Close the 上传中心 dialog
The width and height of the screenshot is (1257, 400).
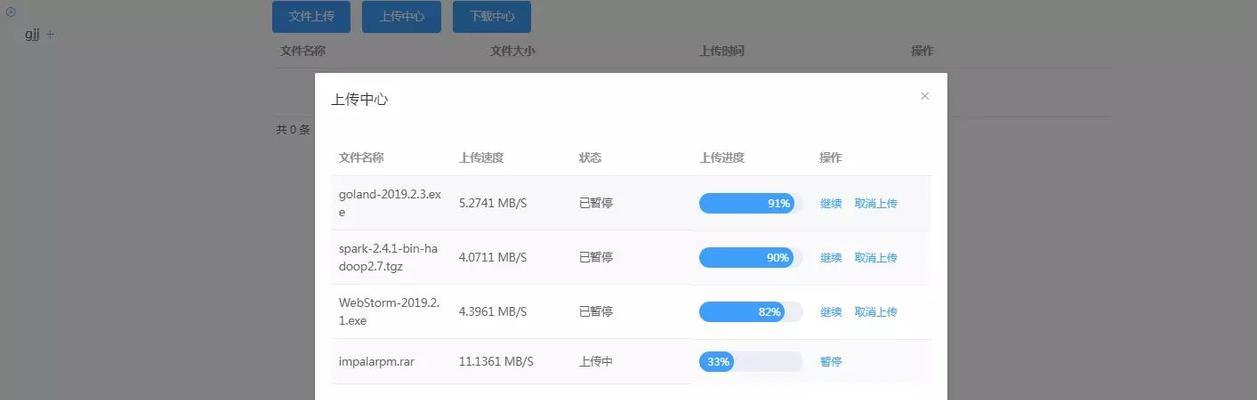click(925, 96)
